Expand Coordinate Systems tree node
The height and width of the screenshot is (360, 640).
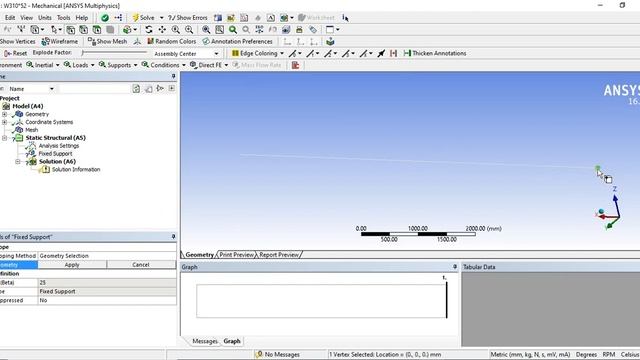pyautogui.click(x=4, y=122)
